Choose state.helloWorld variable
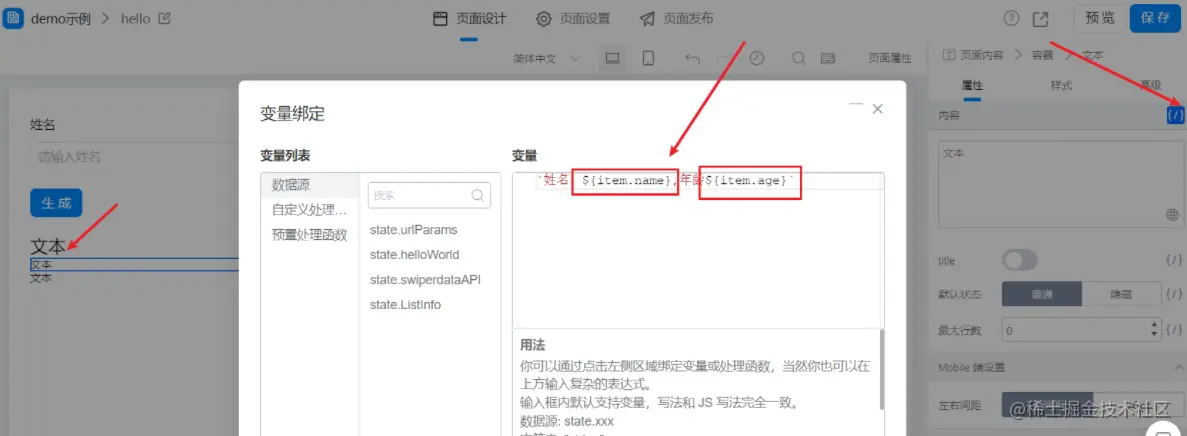The image size is (1187, 436). (414, 254)
